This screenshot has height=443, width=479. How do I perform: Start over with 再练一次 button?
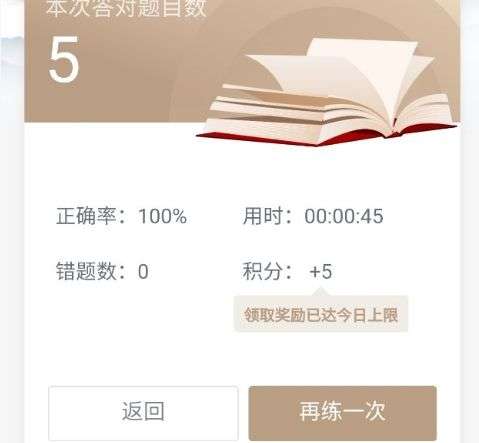click(x=343, y=413)
